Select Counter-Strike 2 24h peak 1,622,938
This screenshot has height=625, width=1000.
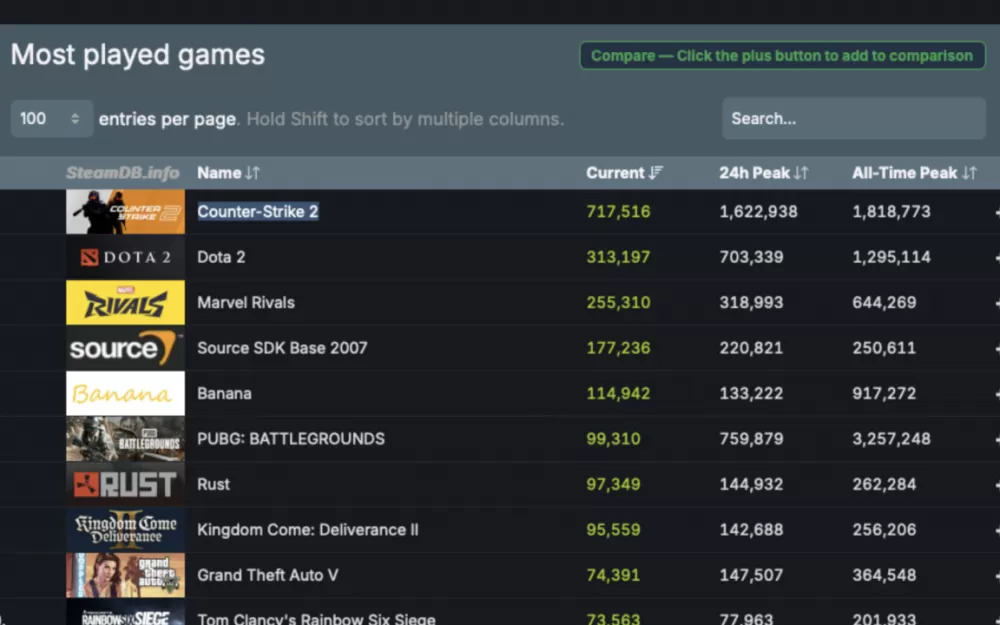758,212
